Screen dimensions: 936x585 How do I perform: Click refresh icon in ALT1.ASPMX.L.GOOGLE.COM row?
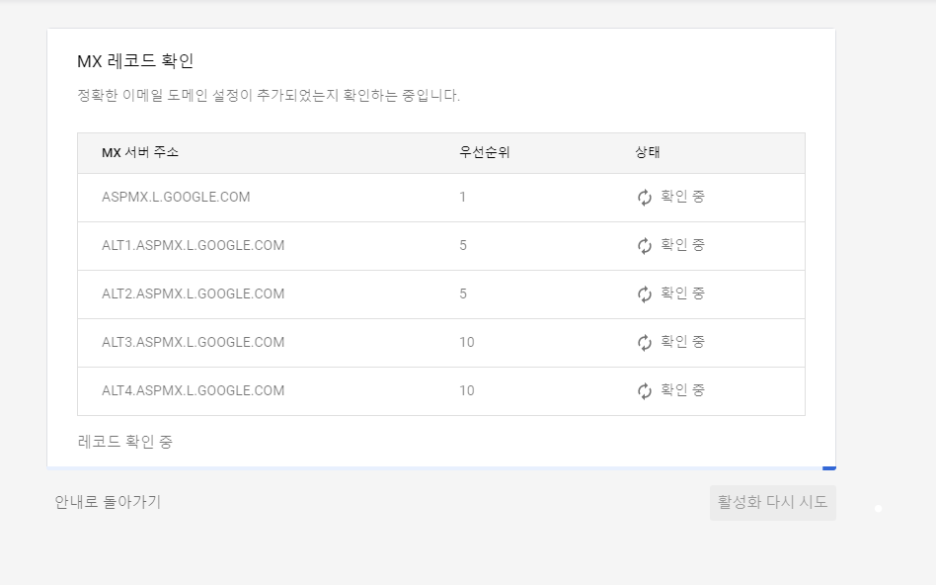(x=644, y=246)
